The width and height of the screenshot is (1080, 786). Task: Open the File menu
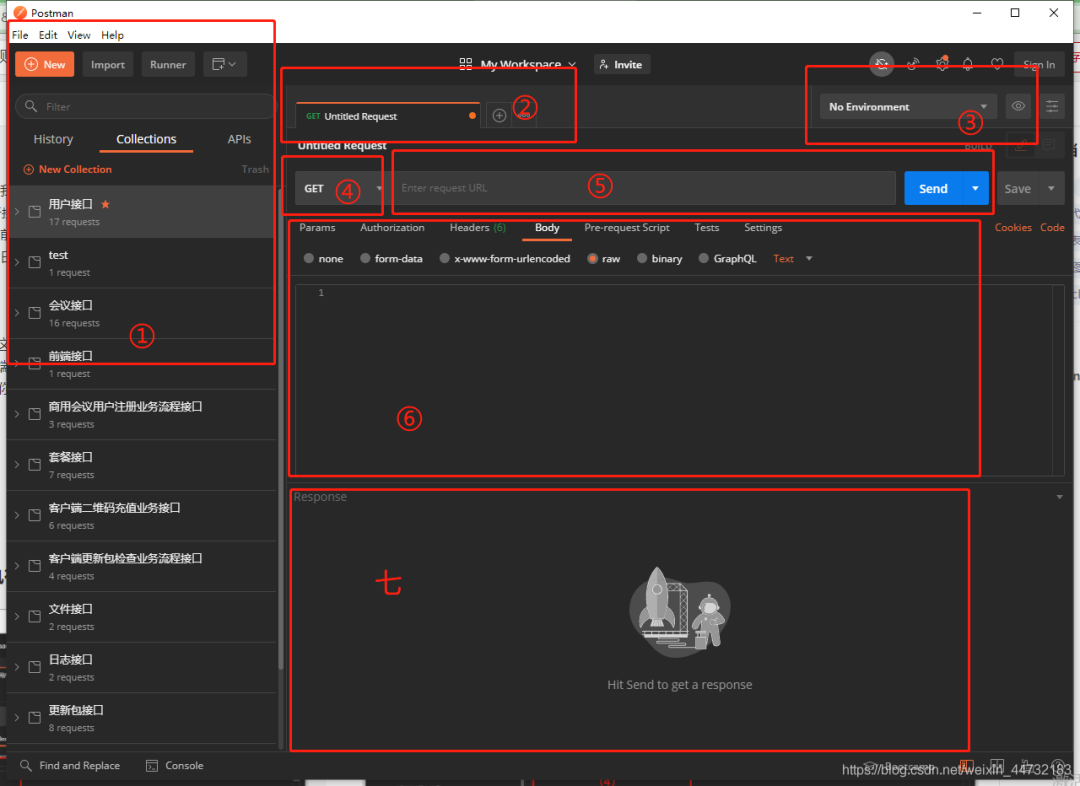point(20,35)
